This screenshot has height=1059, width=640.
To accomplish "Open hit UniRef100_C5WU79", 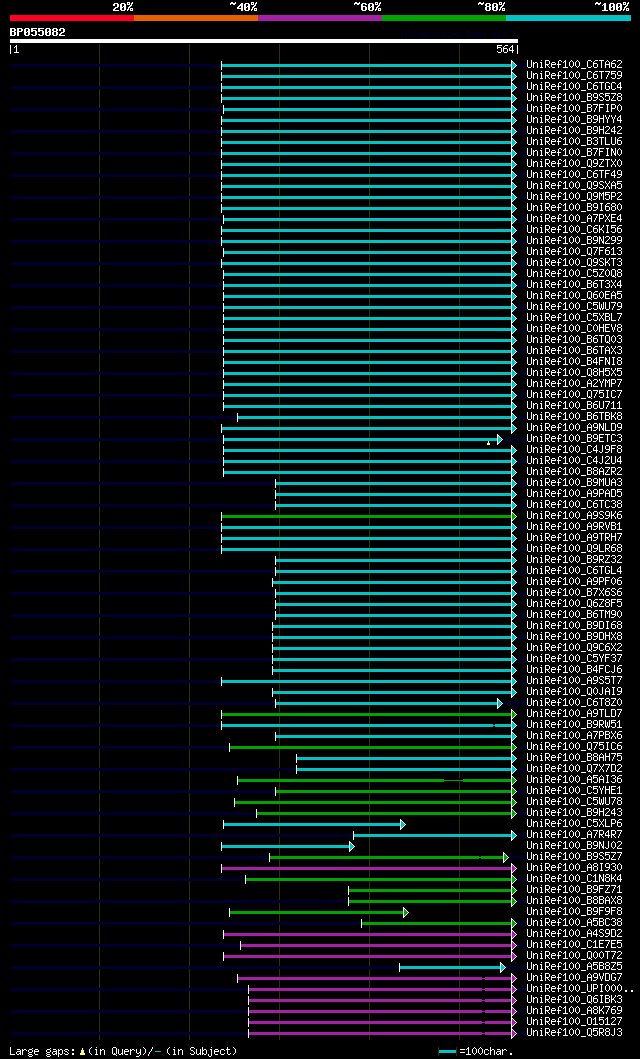I will [x=575, y=307].
